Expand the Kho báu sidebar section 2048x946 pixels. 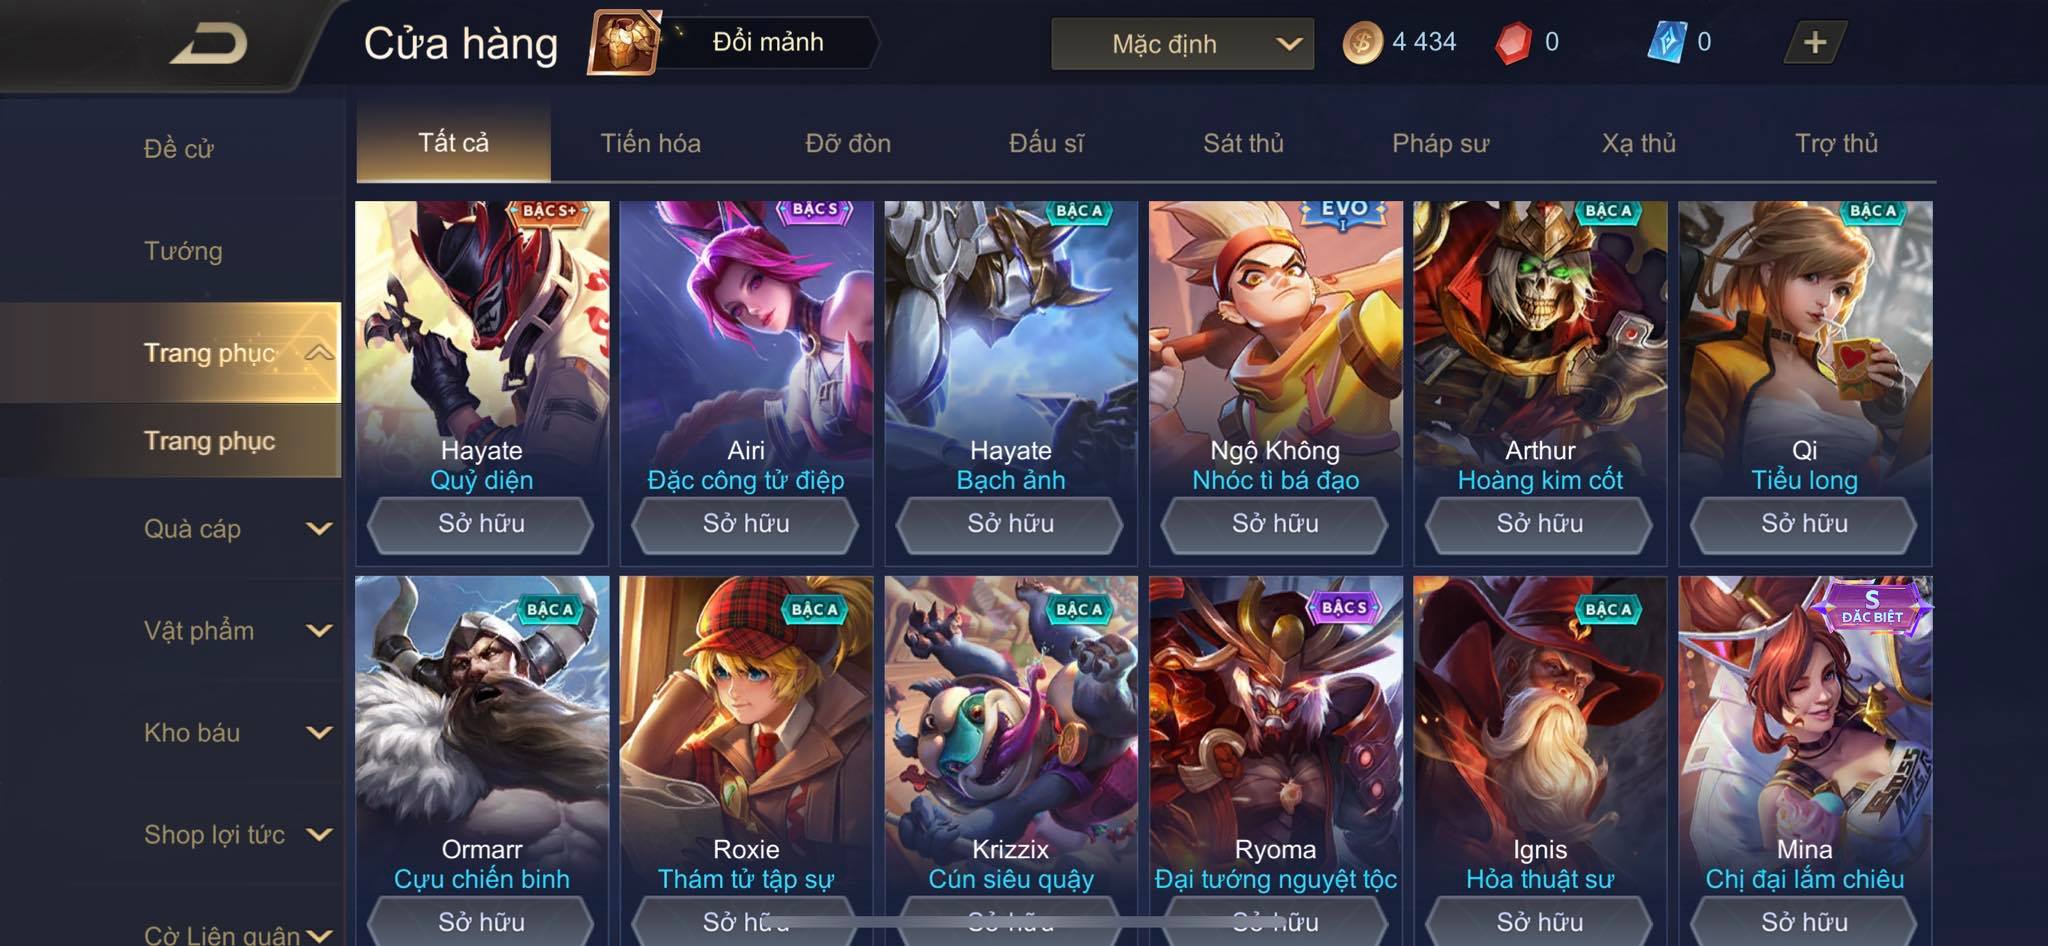pos(319,733)
